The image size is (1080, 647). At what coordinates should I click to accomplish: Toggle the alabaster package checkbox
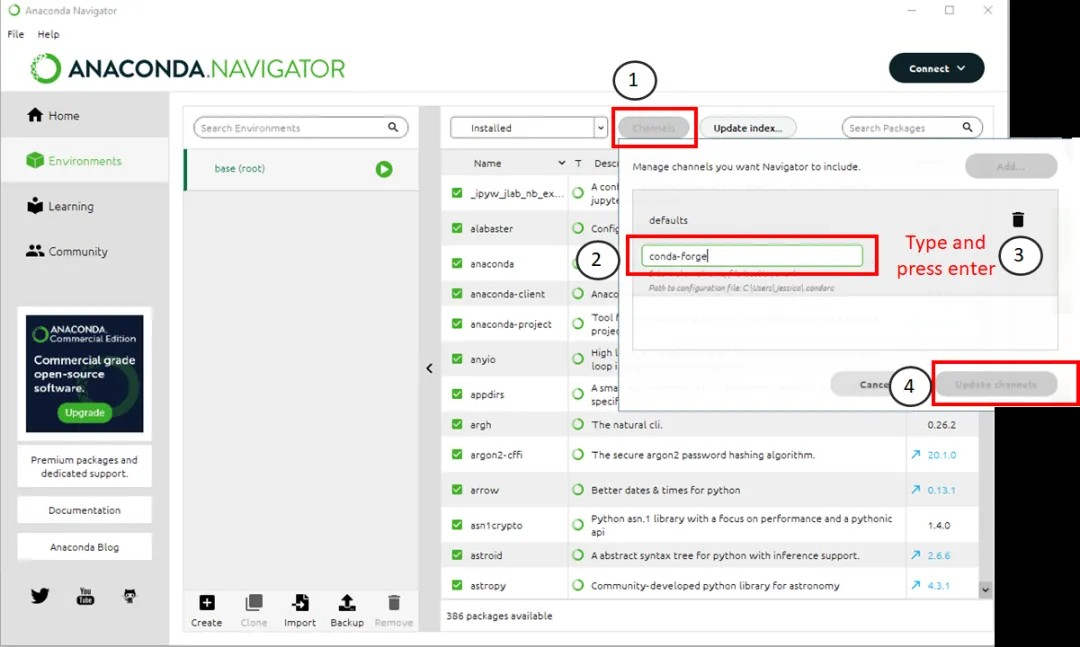click(457, 228)
